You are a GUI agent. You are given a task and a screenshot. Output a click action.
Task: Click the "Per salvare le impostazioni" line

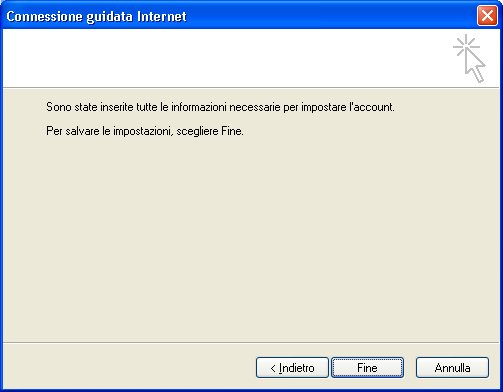pos(145,131)
